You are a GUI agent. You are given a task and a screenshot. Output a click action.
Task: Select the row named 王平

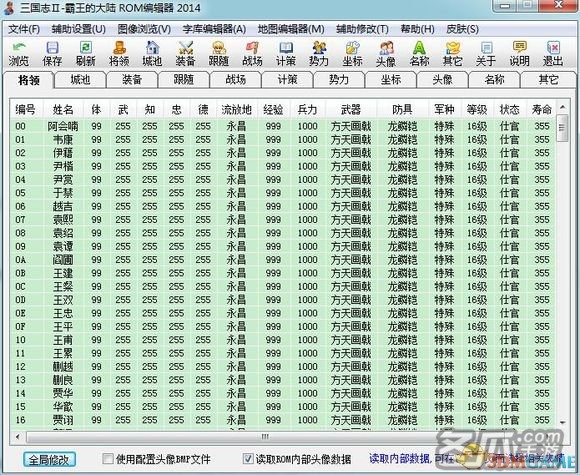(282, 327)
